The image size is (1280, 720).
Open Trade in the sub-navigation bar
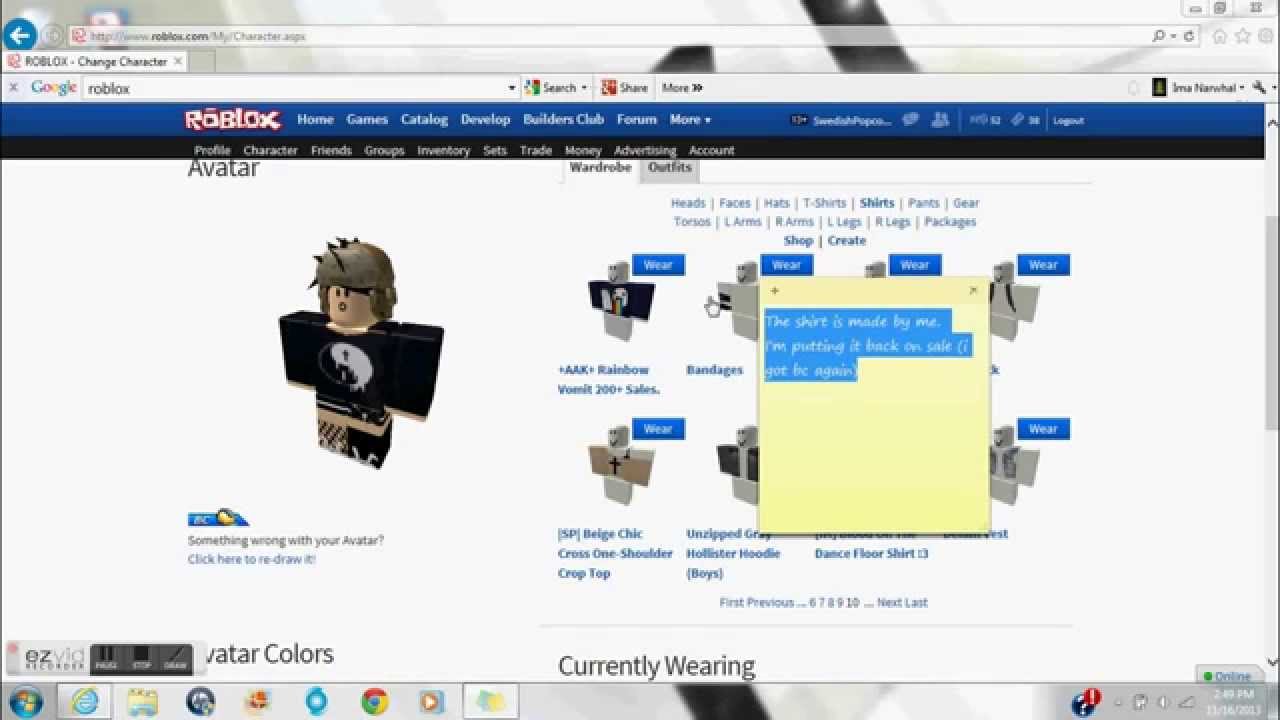click(x=535, y=150)
